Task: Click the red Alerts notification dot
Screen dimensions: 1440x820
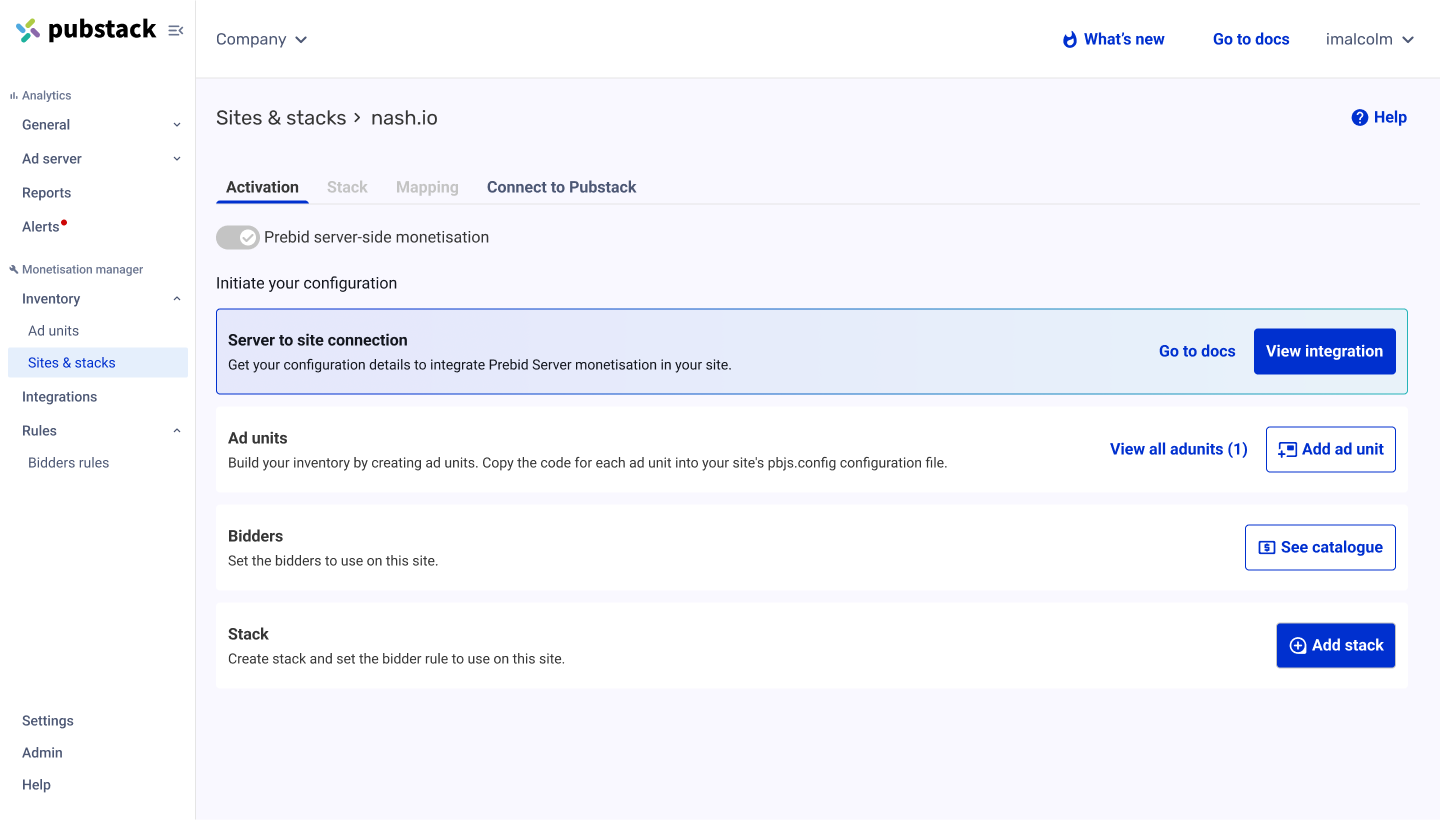Action: [64, 223]
